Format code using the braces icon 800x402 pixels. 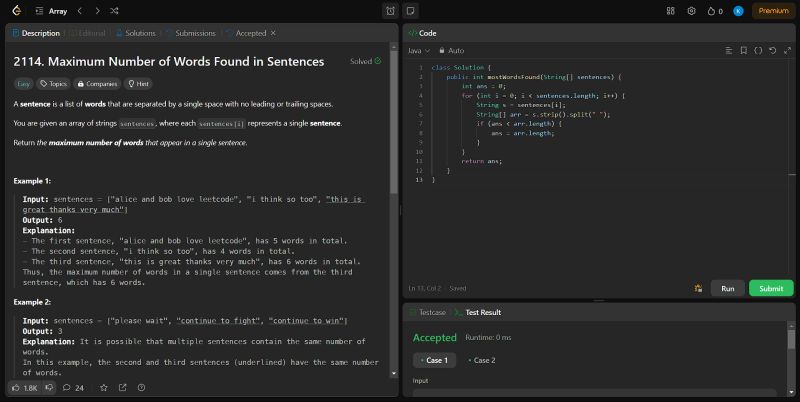click(x=758, y=50)
